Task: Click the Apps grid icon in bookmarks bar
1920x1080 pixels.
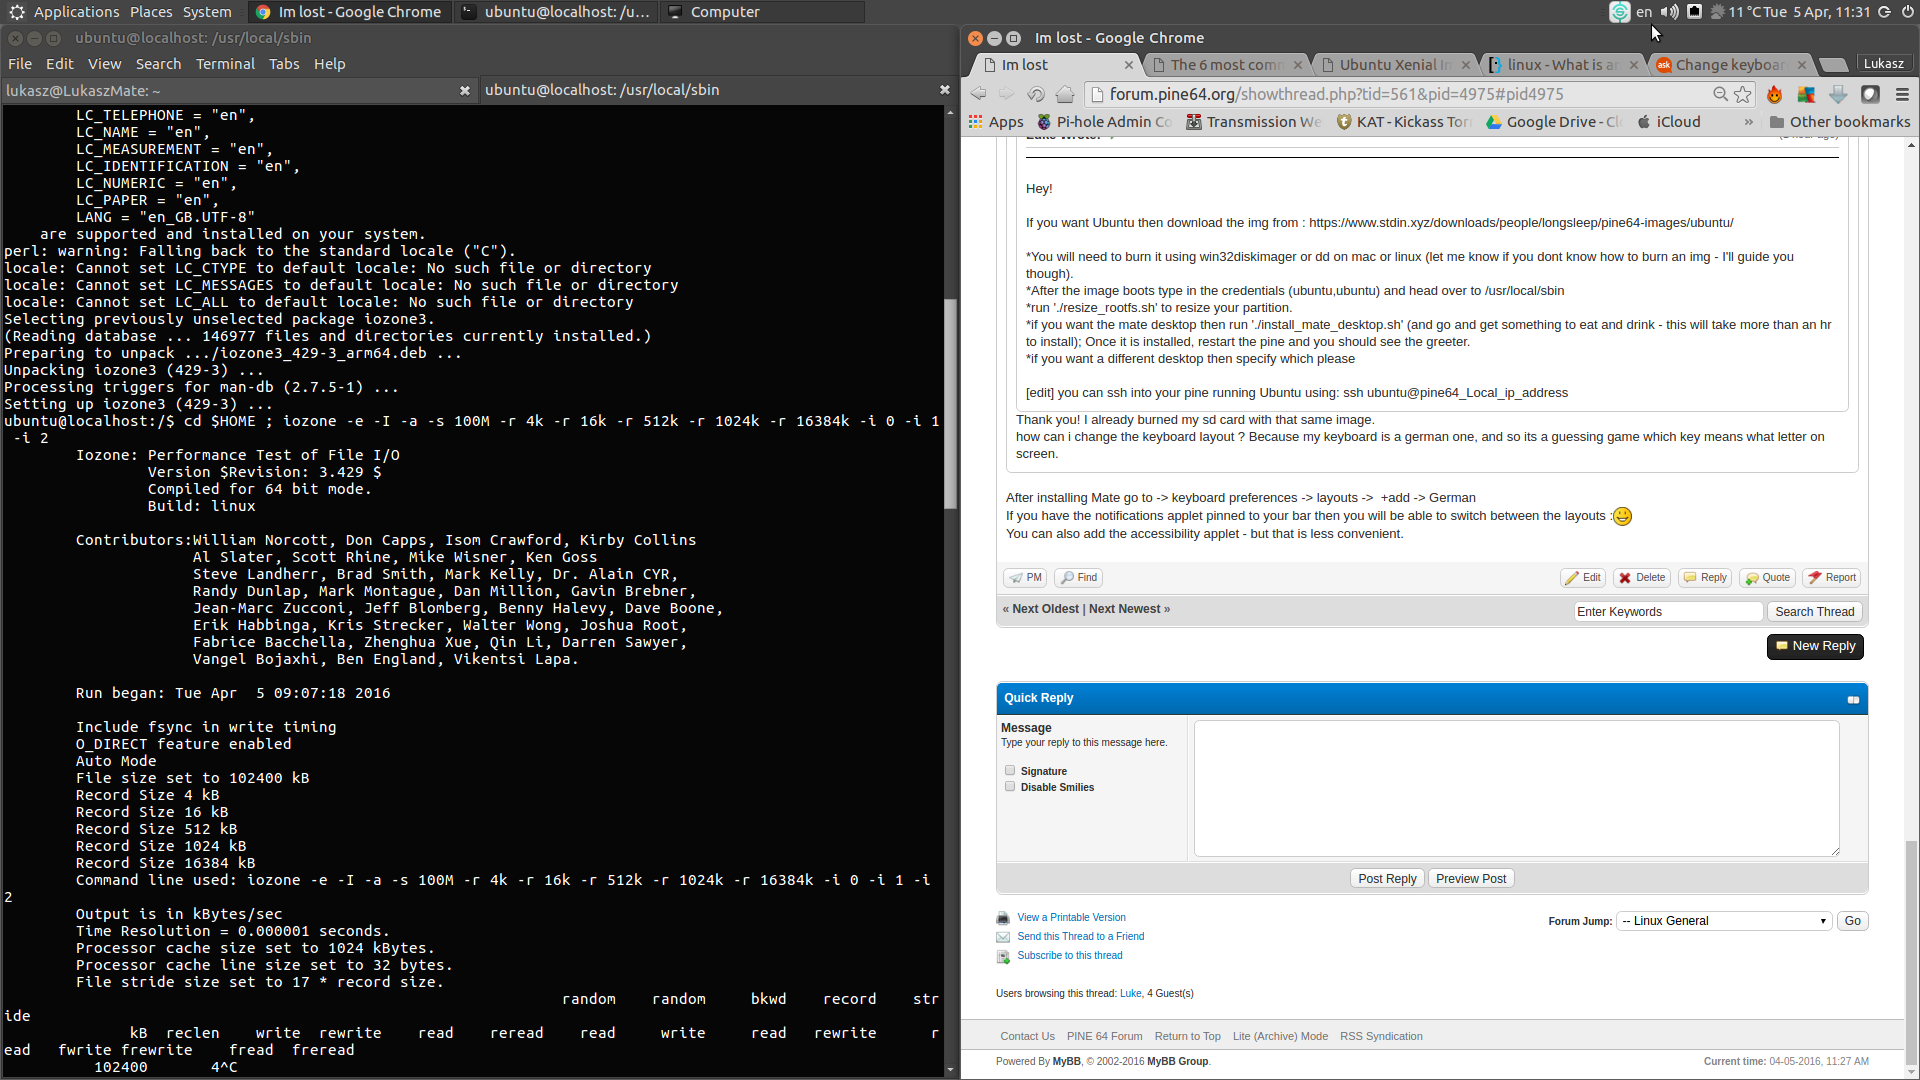Action: click(x=976, y=122)
